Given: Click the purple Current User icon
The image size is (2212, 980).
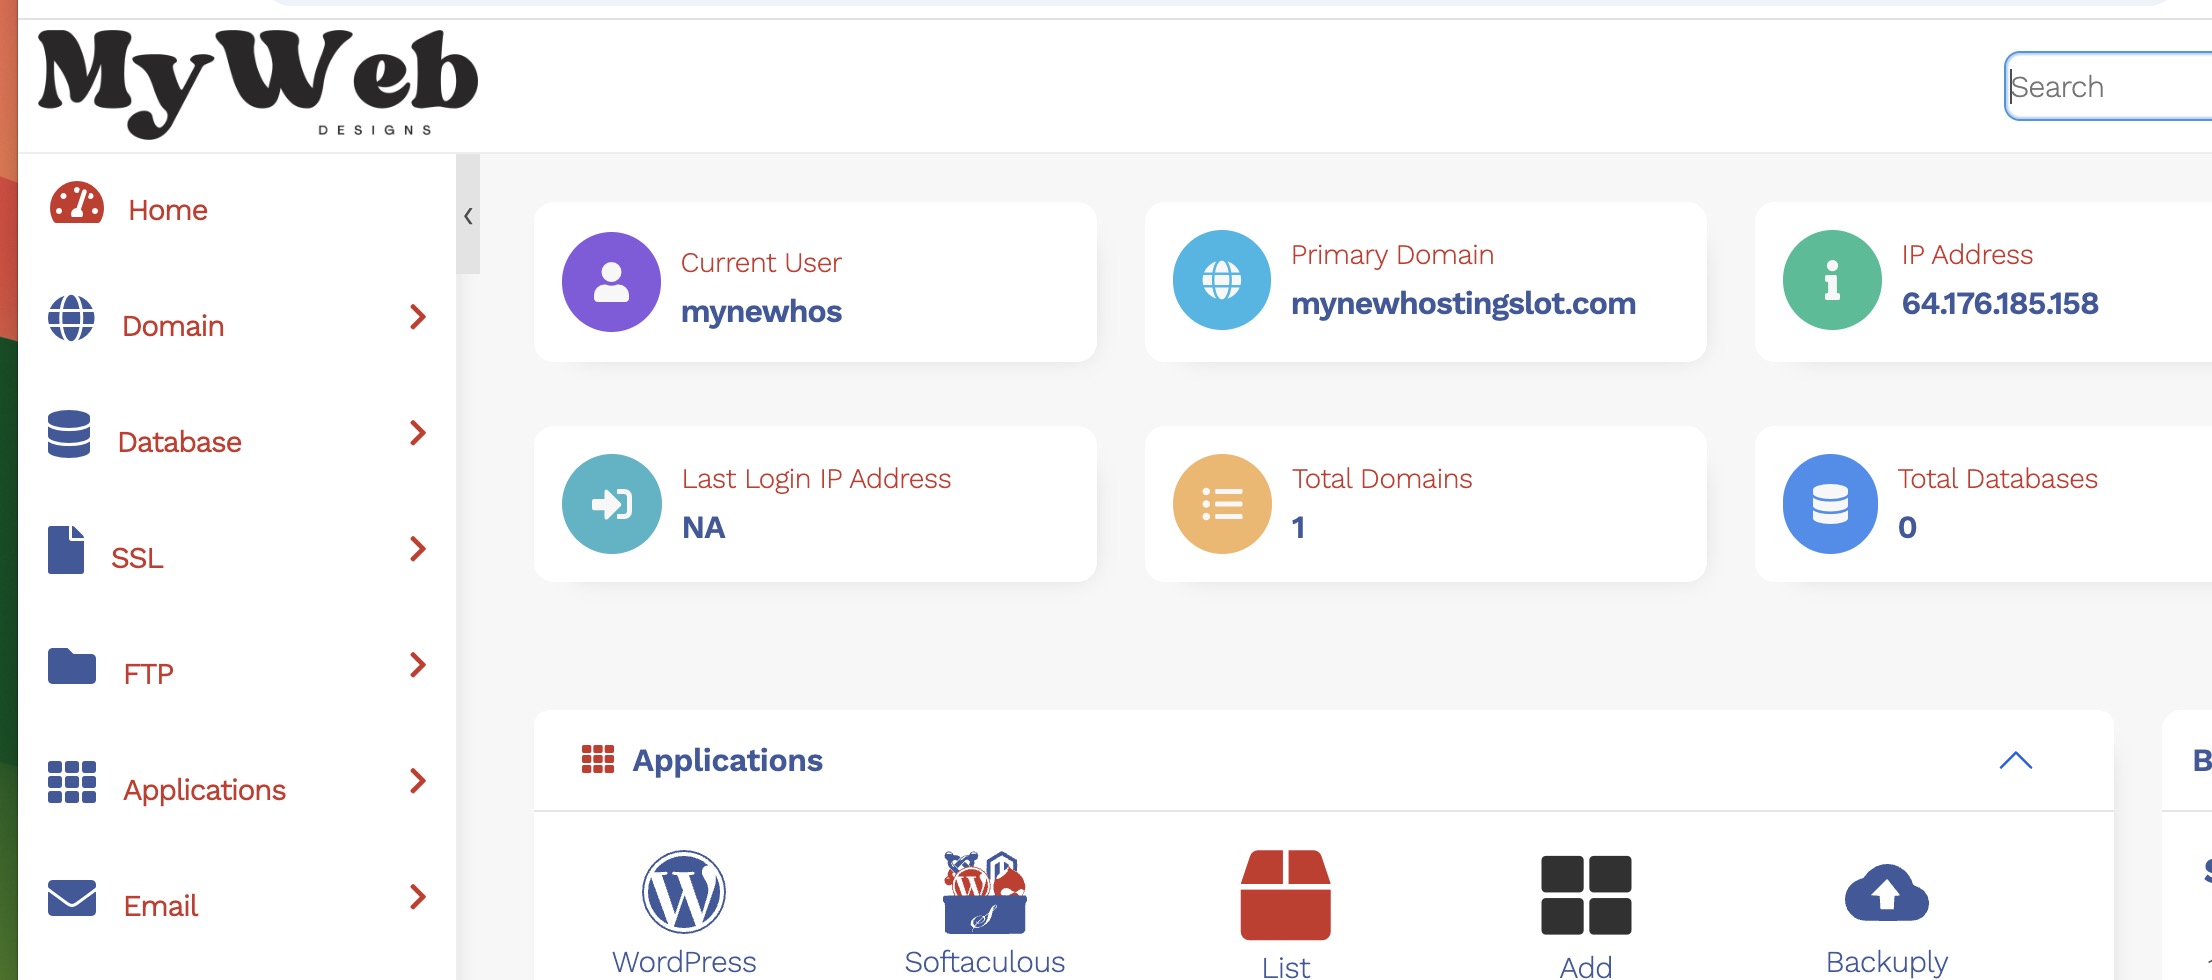Looking at the screenshot, I should click(x=611, y=282).
